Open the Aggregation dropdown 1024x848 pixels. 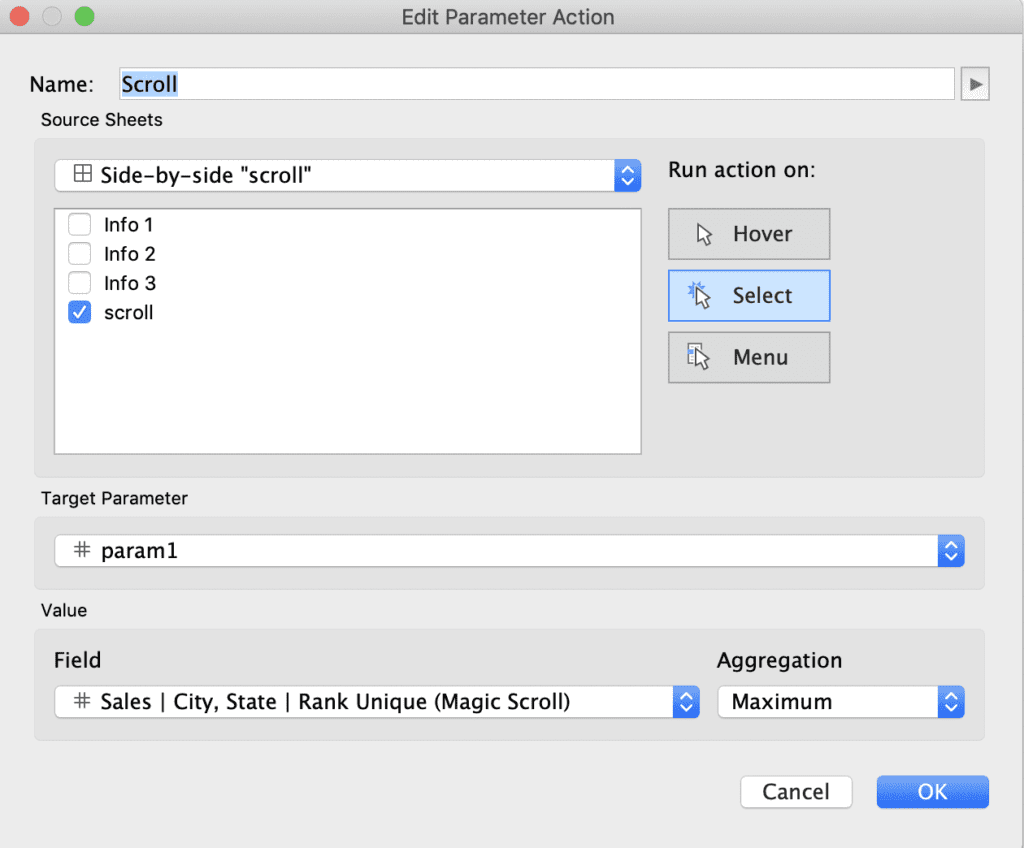(x=950, y=701)
